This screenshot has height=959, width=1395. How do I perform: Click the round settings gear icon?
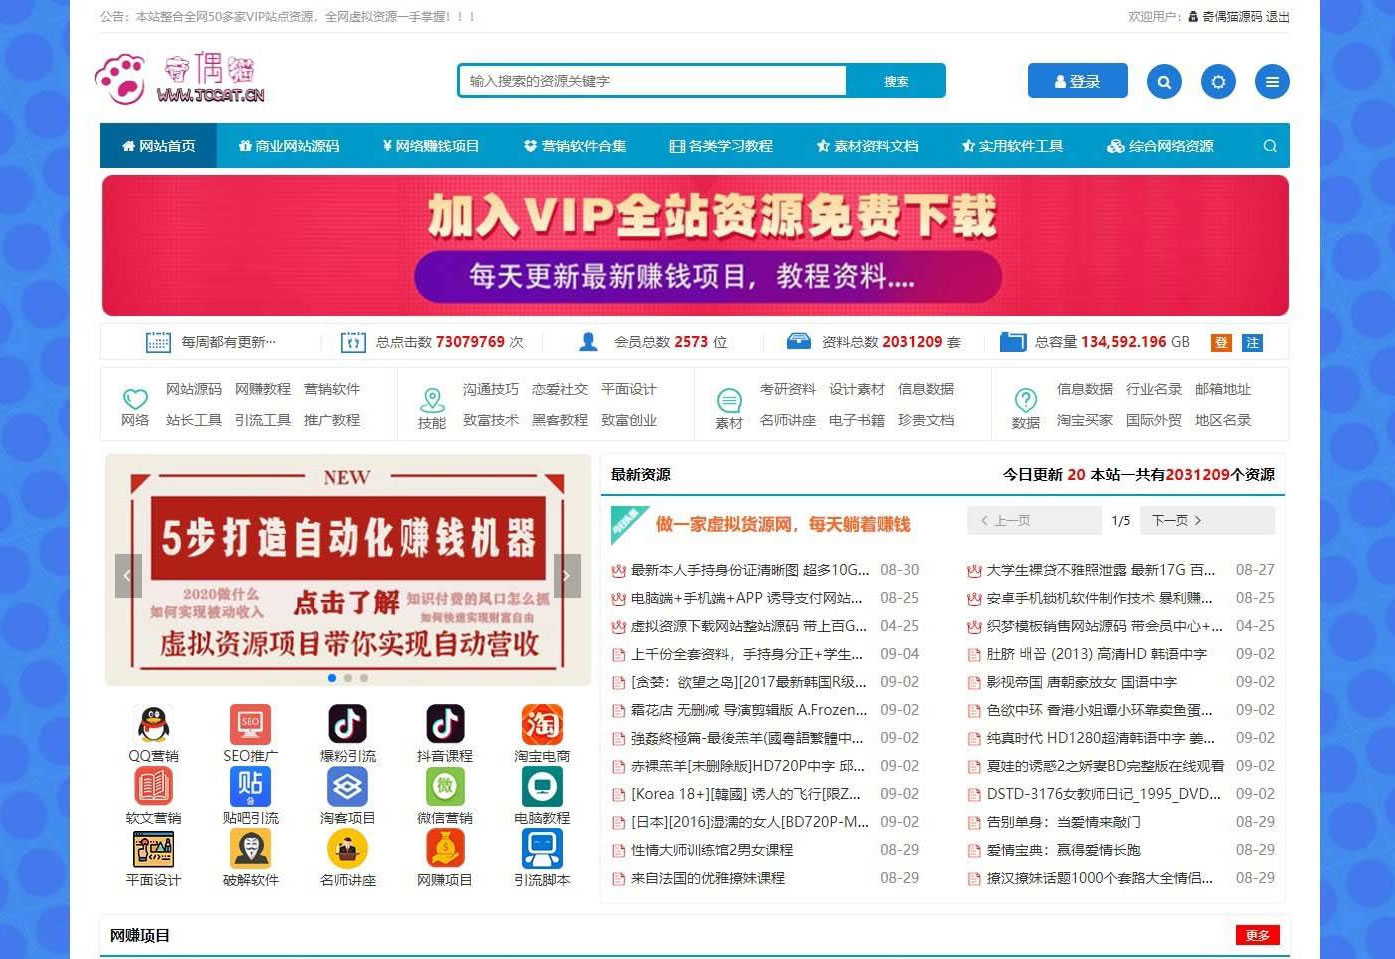click(x=1218, y=82)
